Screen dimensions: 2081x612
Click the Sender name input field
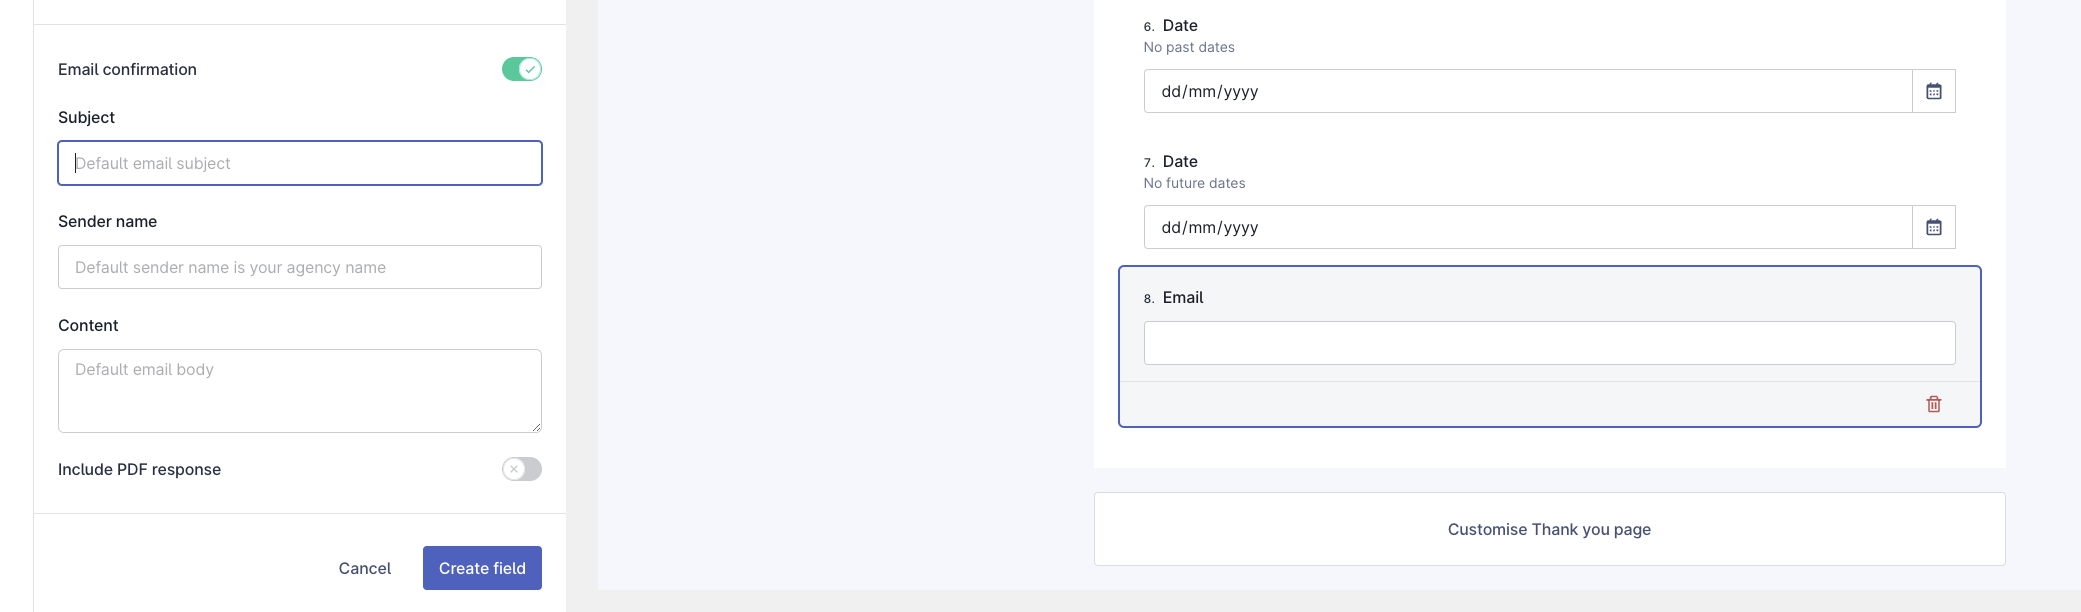click(299, 266)
